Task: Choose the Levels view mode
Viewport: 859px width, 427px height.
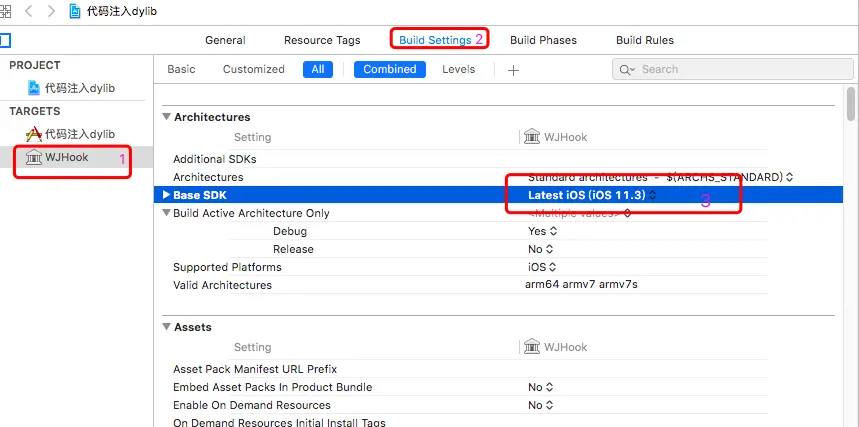Action: point(459,69)
